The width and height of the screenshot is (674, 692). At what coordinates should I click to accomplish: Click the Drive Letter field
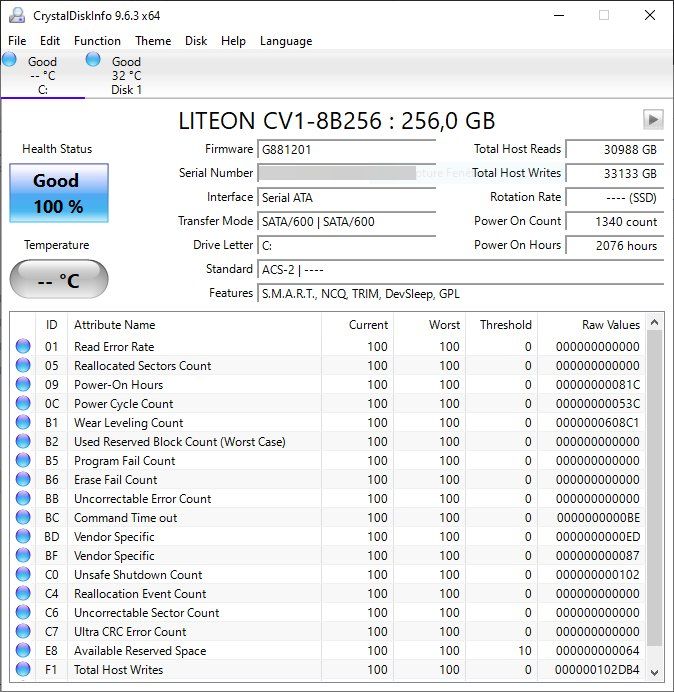(346, 245)
